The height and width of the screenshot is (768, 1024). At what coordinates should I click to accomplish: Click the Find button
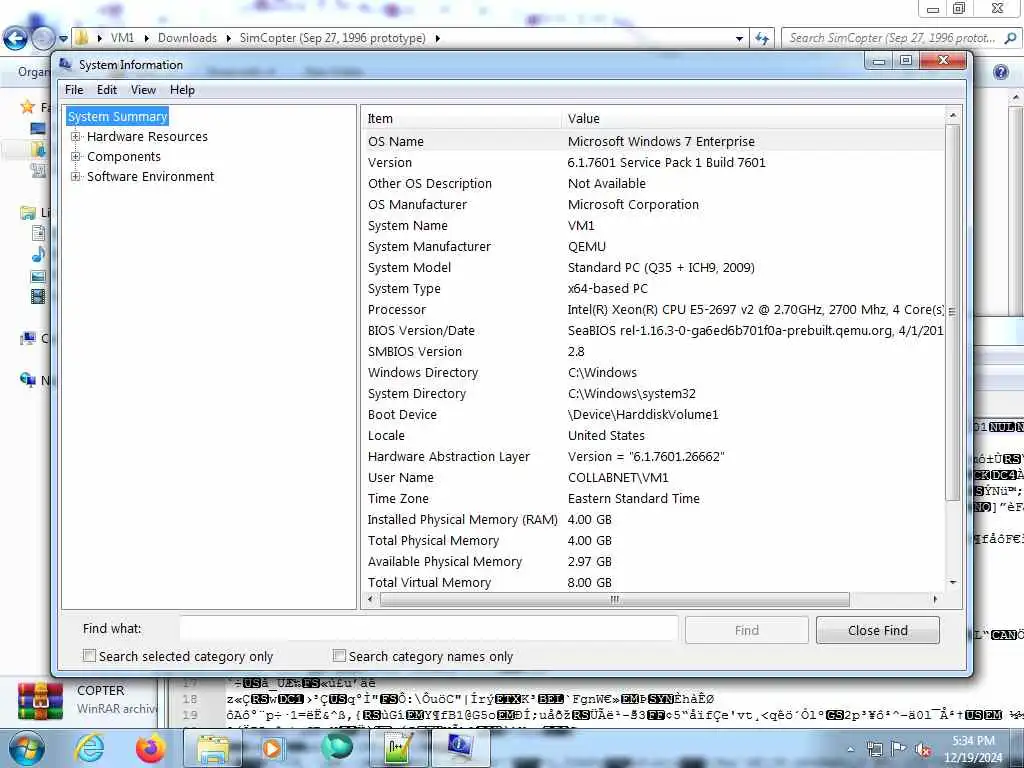click(746, 630)
